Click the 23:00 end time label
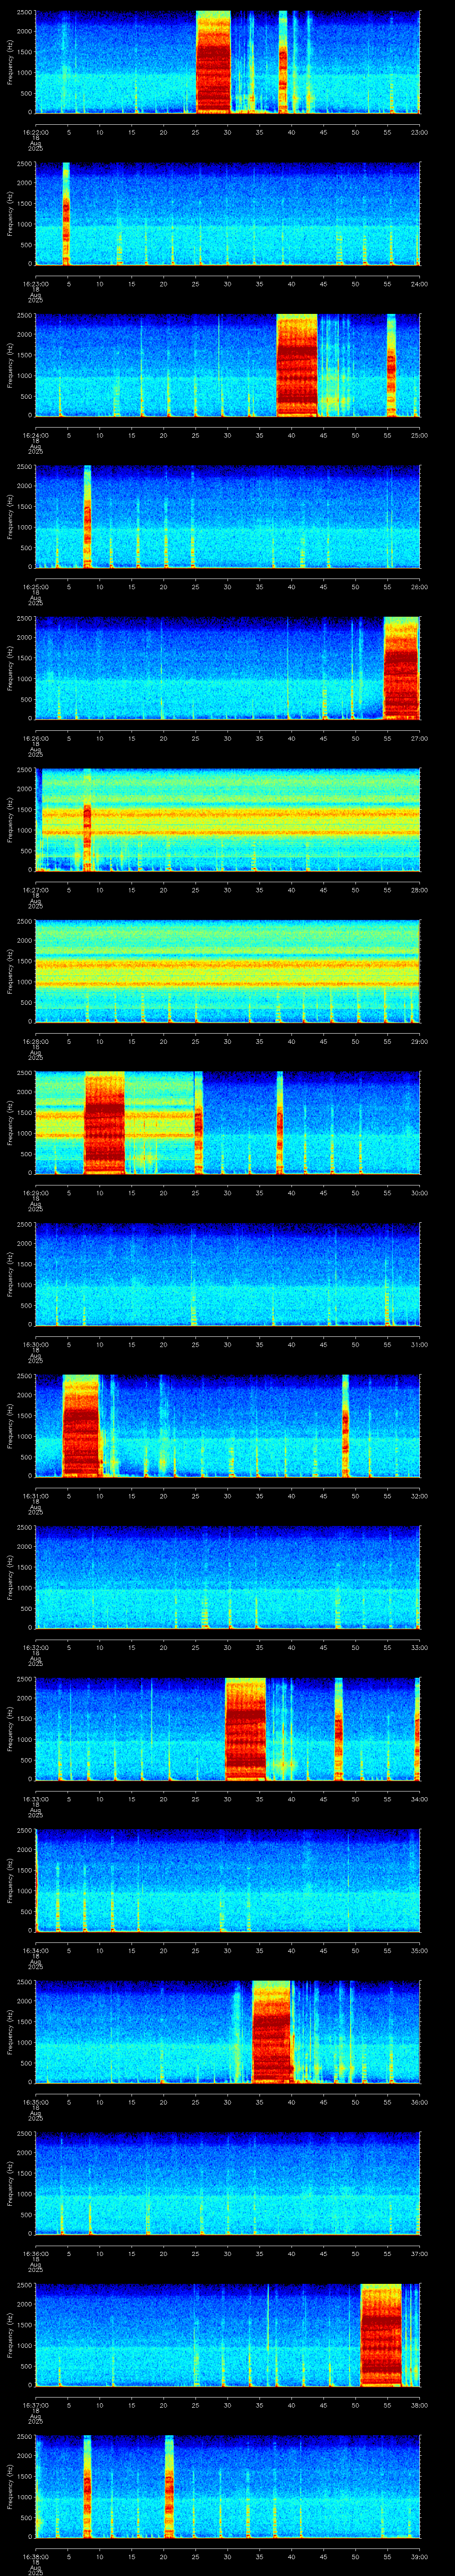The image size is (455, 2576). [x=419, y=132]
